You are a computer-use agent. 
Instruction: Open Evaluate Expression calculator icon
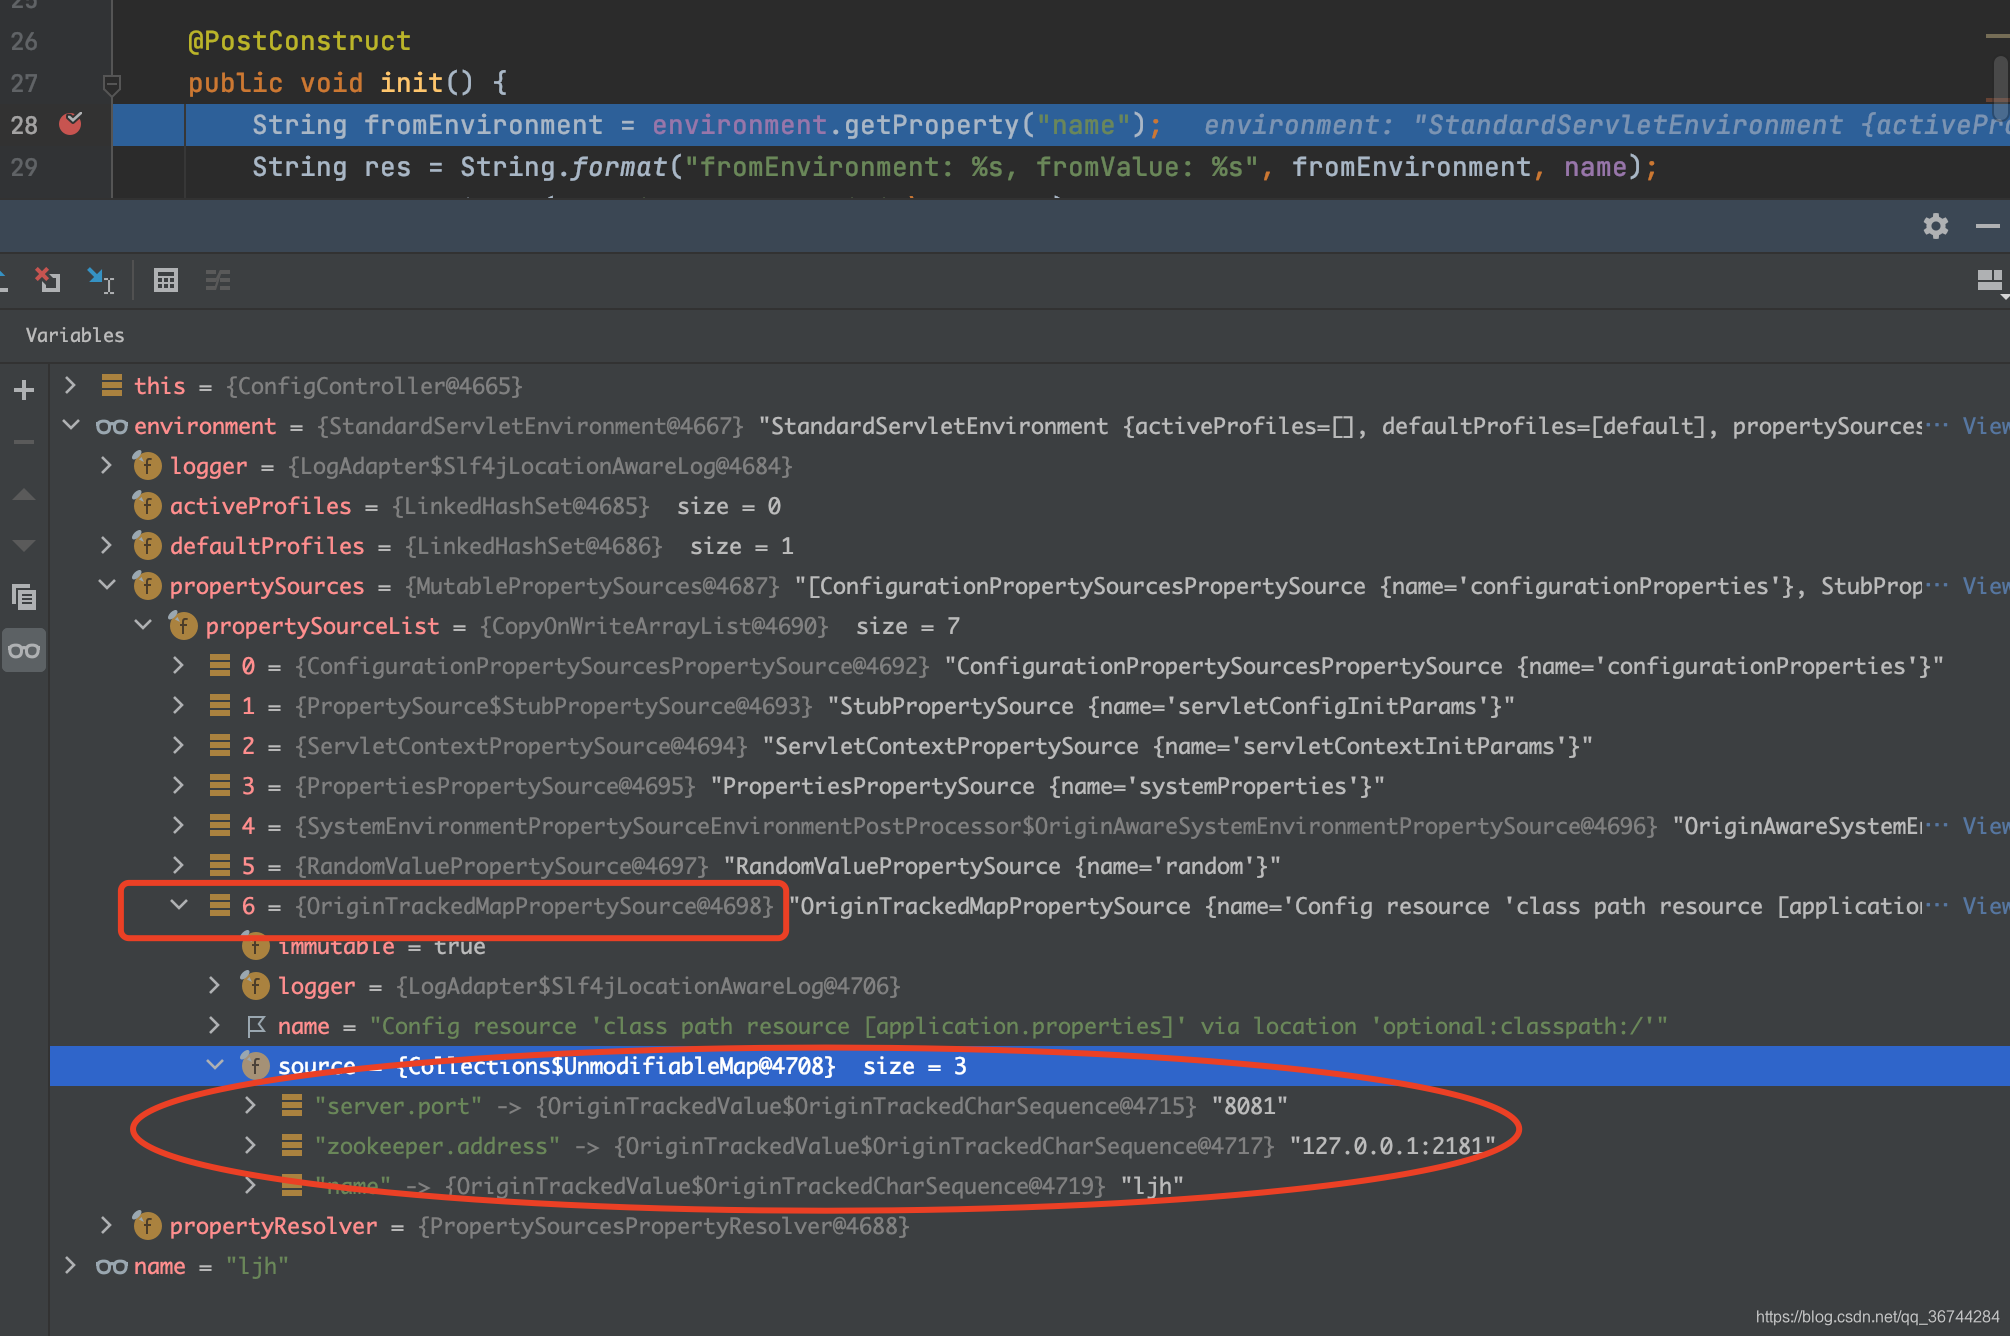(166, 280)
